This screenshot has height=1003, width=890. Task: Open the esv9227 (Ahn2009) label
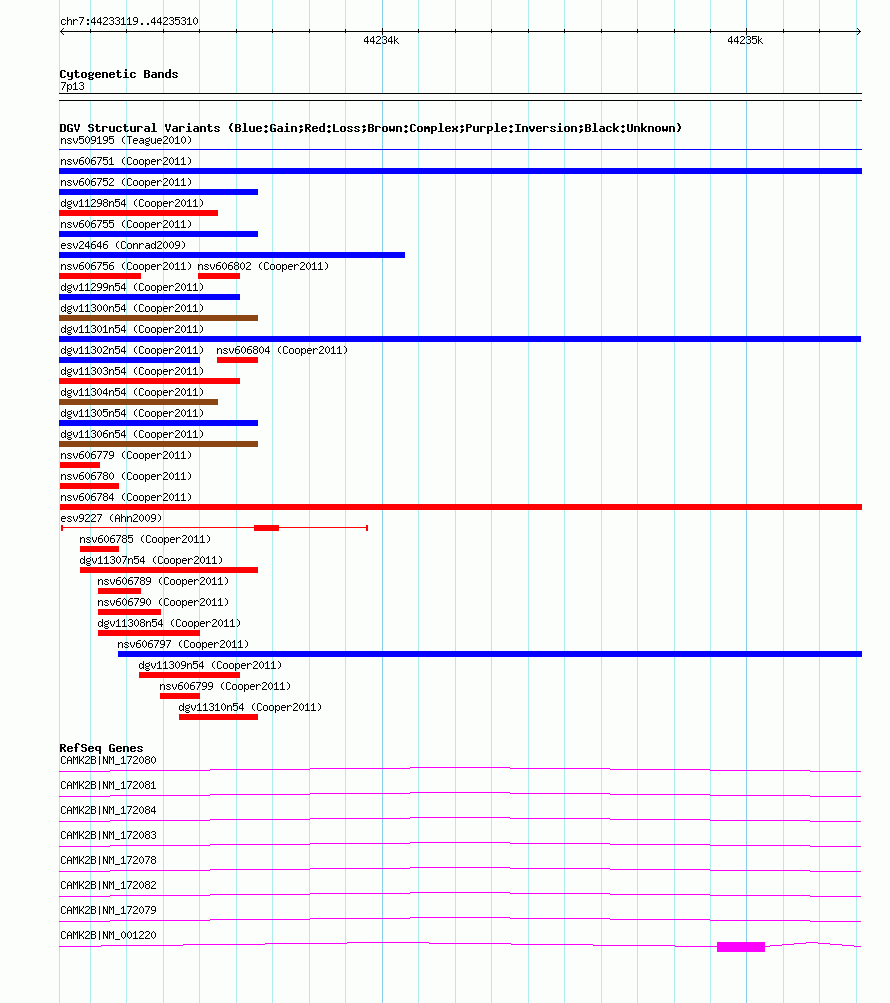coord(111,518)
